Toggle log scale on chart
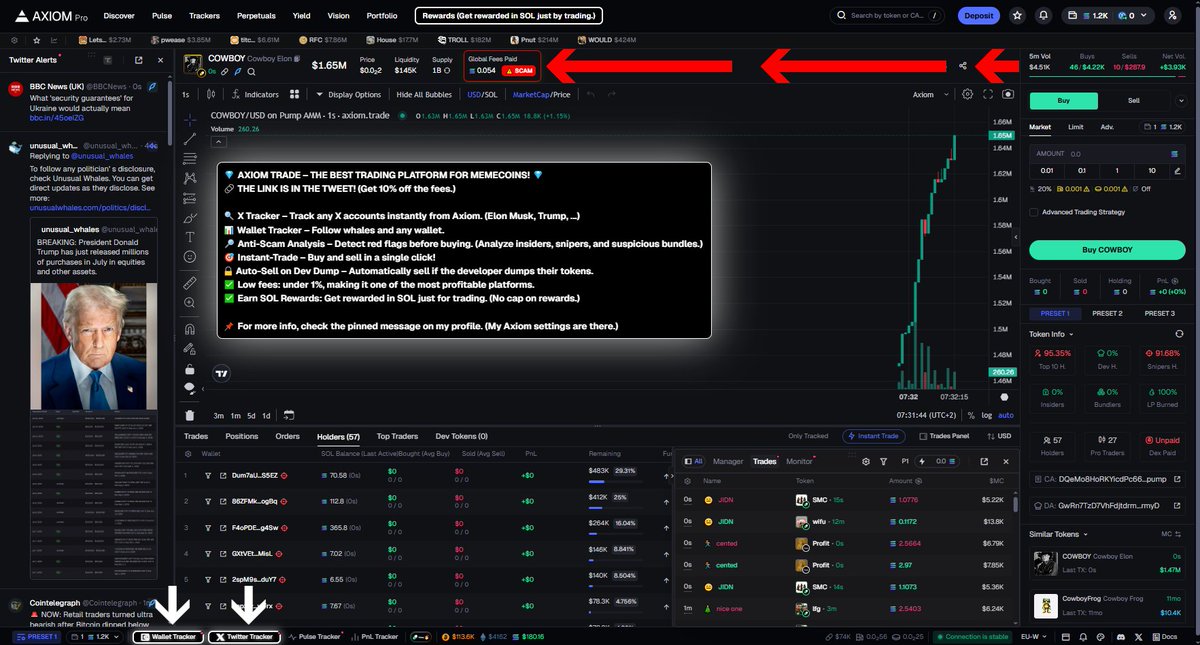The height and width of the screenshot is (645, 1200). [988, 415]
